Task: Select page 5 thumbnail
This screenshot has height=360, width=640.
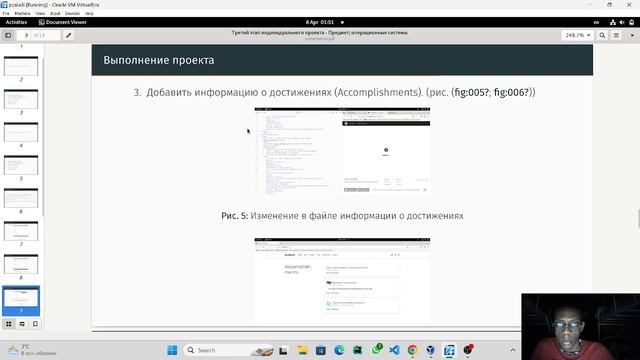Action: 21,165
